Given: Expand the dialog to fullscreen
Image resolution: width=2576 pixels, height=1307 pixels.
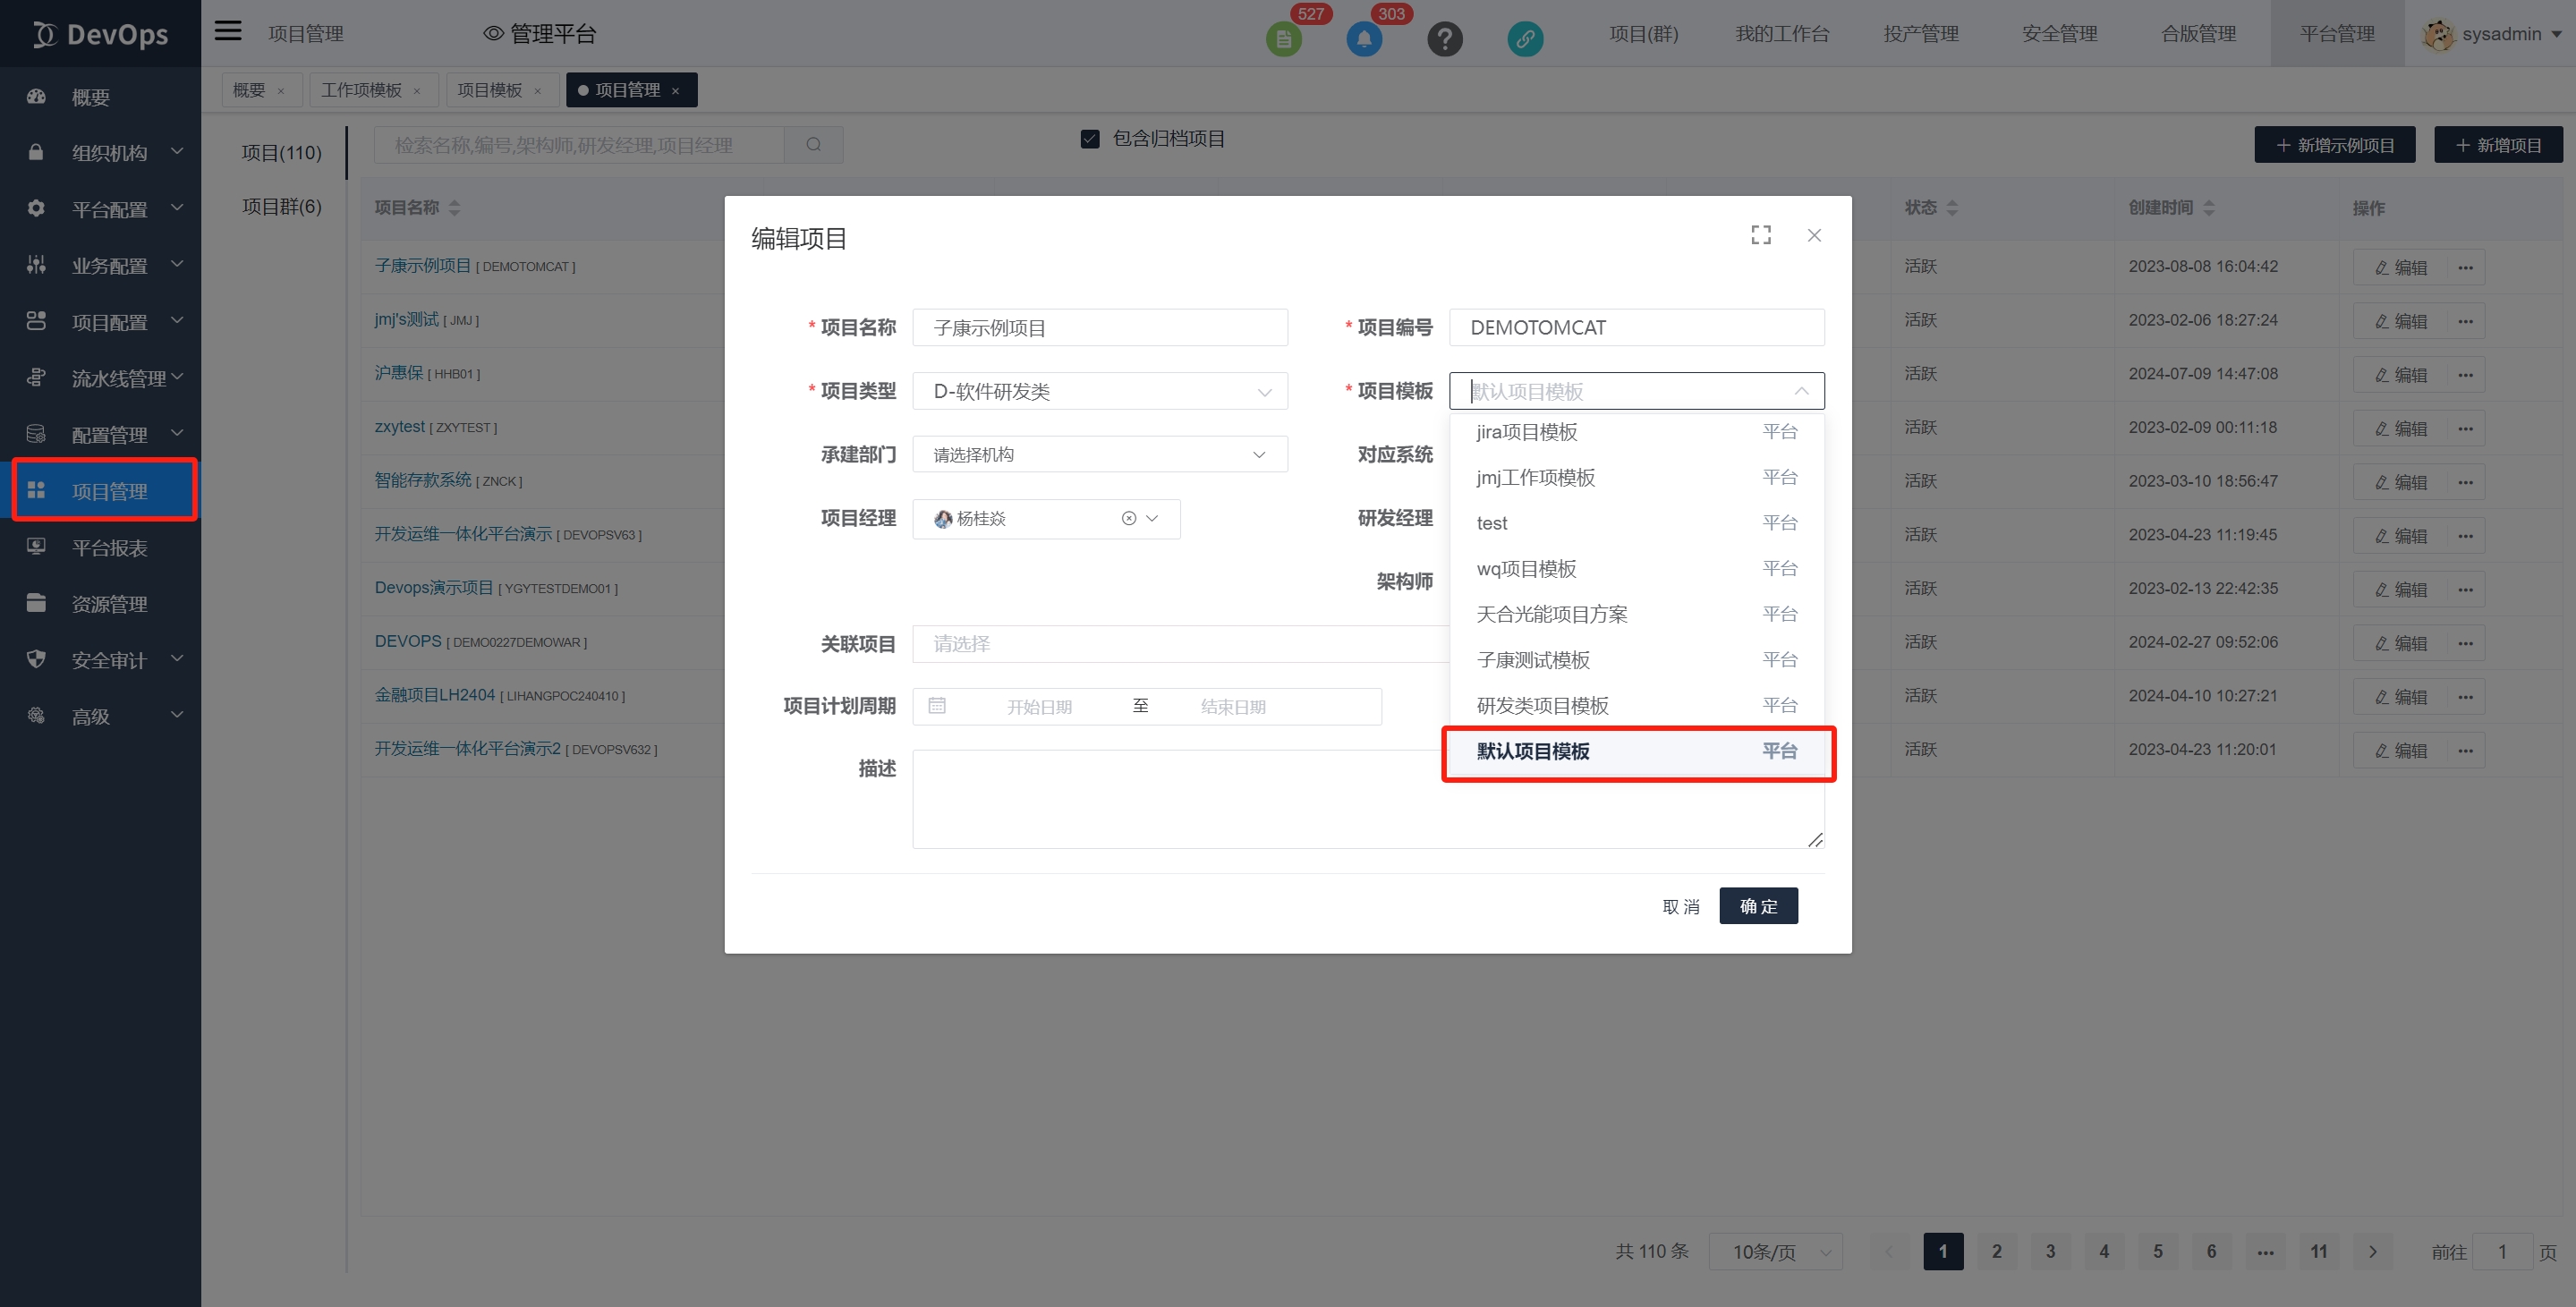Looking at the screenshot, I should click(x=1761, y=235).
